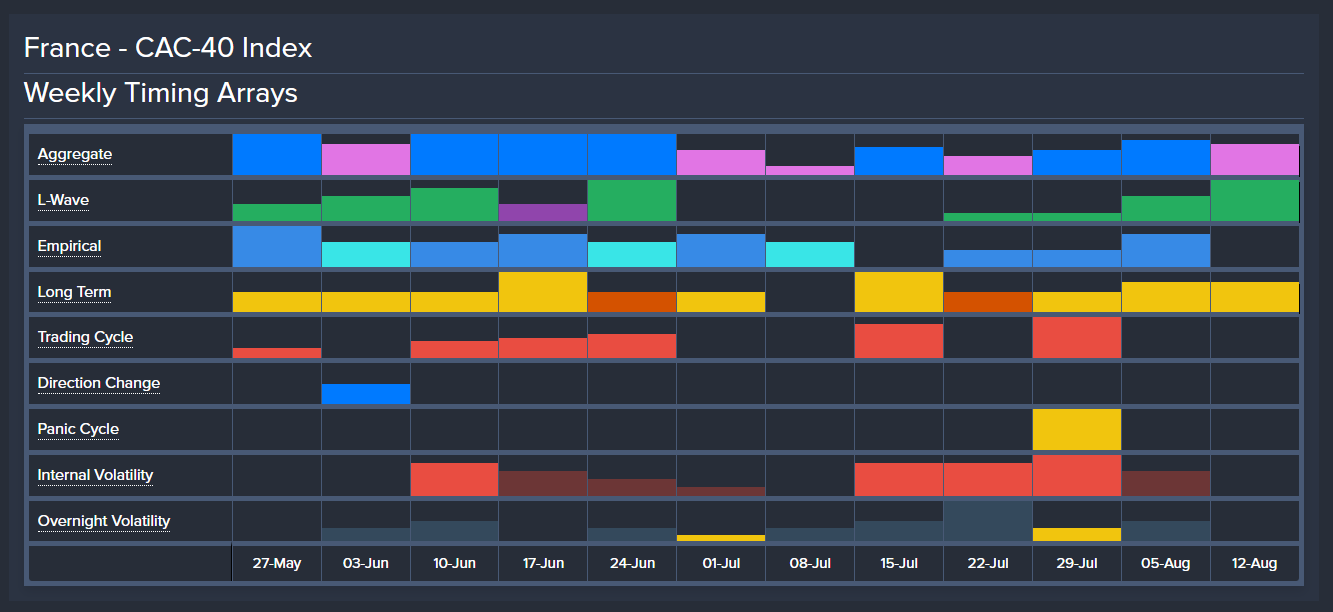The height and width of the screenshot is (612, 1333).
Task: Click the Overnight Volatility yellow bar for 29-Jul
Action: tap(1077, 535)
